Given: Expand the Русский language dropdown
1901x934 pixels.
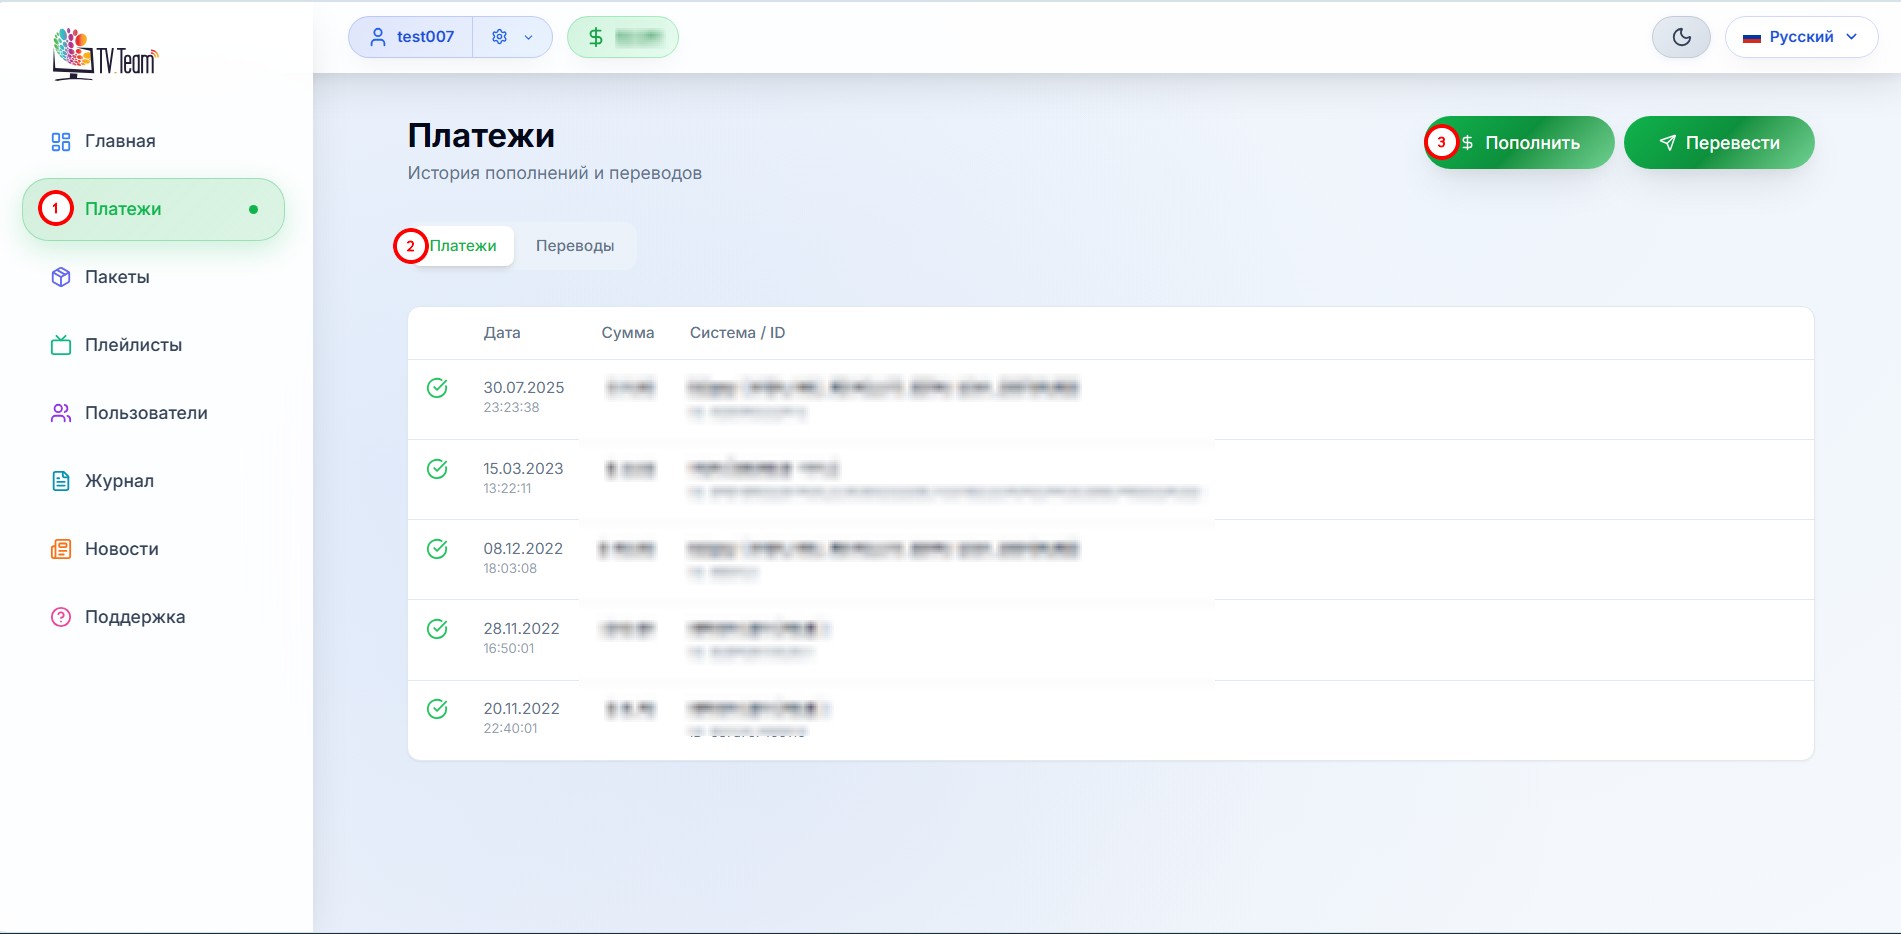Looking at the screenshot, I should tap(1801, 37).
